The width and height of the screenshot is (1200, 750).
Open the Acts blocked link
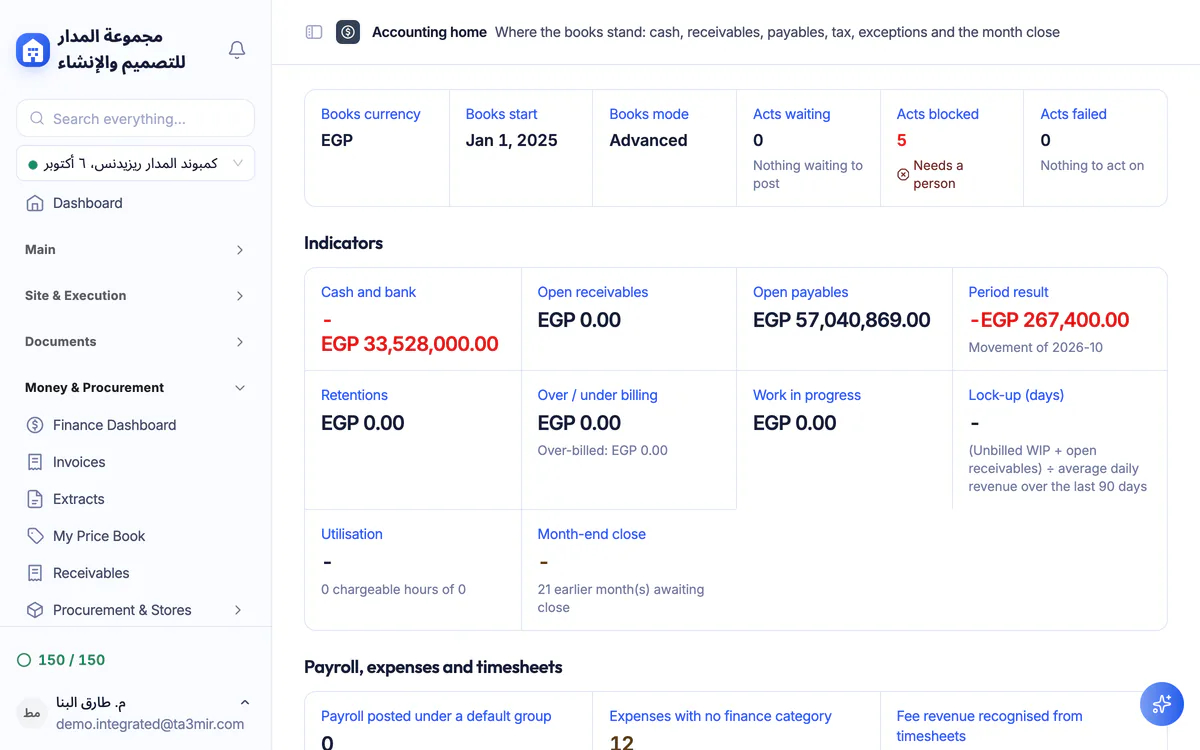(937, 114)
